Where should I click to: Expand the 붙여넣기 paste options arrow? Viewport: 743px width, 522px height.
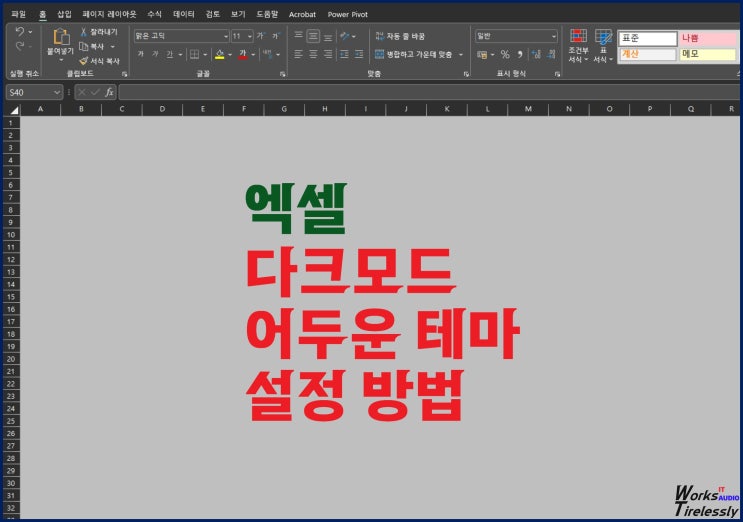61,60
